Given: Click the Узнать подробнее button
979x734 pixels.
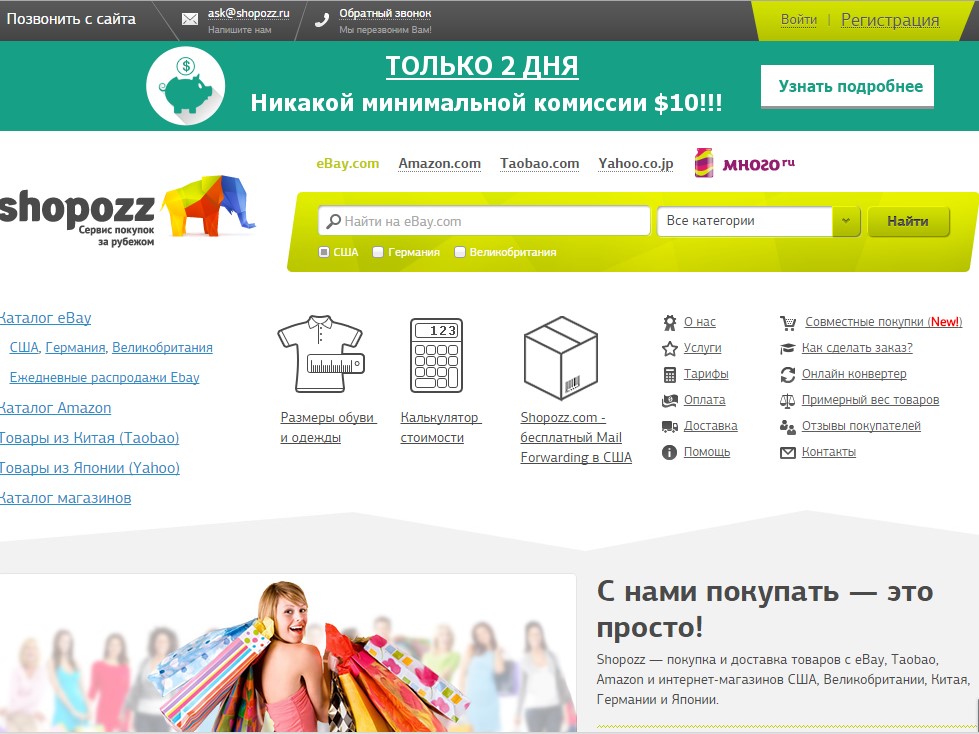Looking at the screenshot, I should (847, 86).
